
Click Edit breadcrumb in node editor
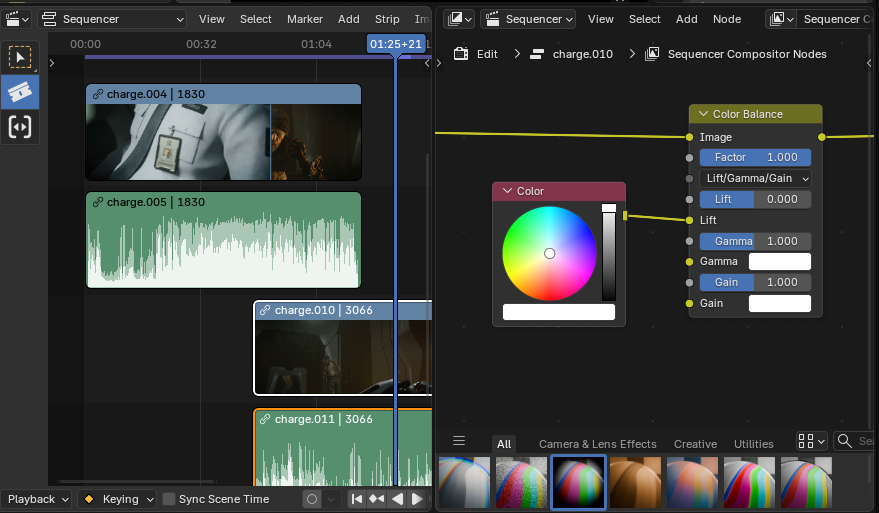(x=476, y=54)
